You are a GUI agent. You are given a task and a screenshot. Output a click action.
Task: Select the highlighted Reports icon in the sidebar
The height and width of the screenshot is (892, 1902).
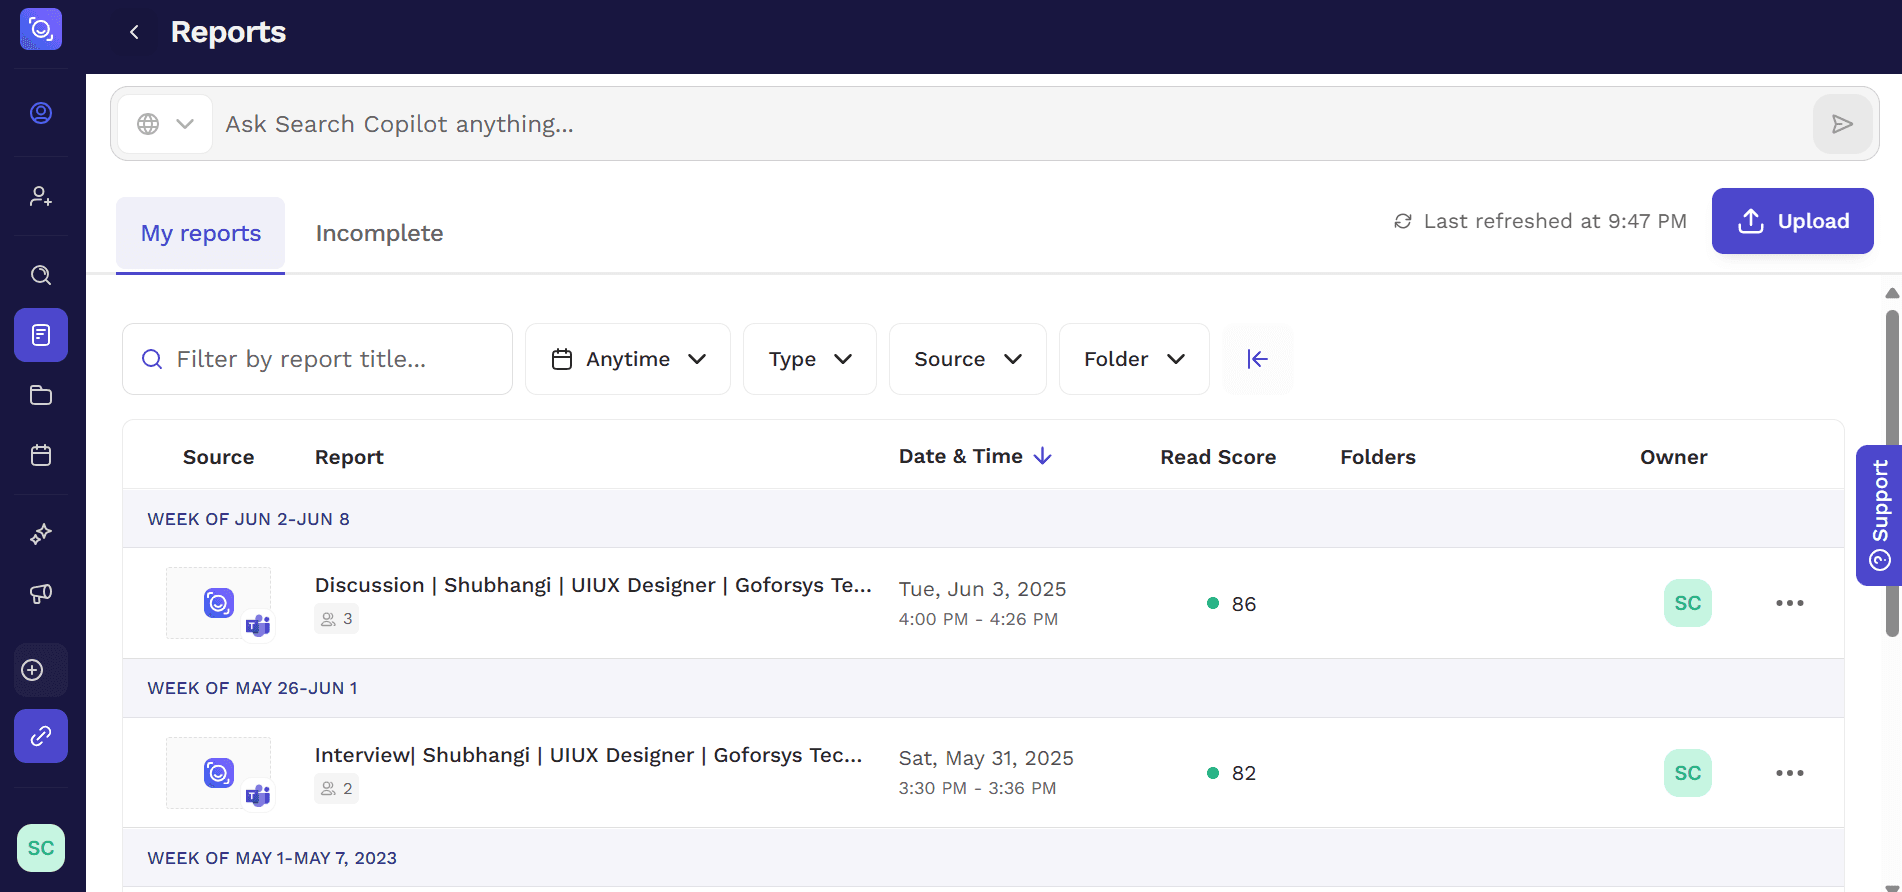(x=41, y=335)
